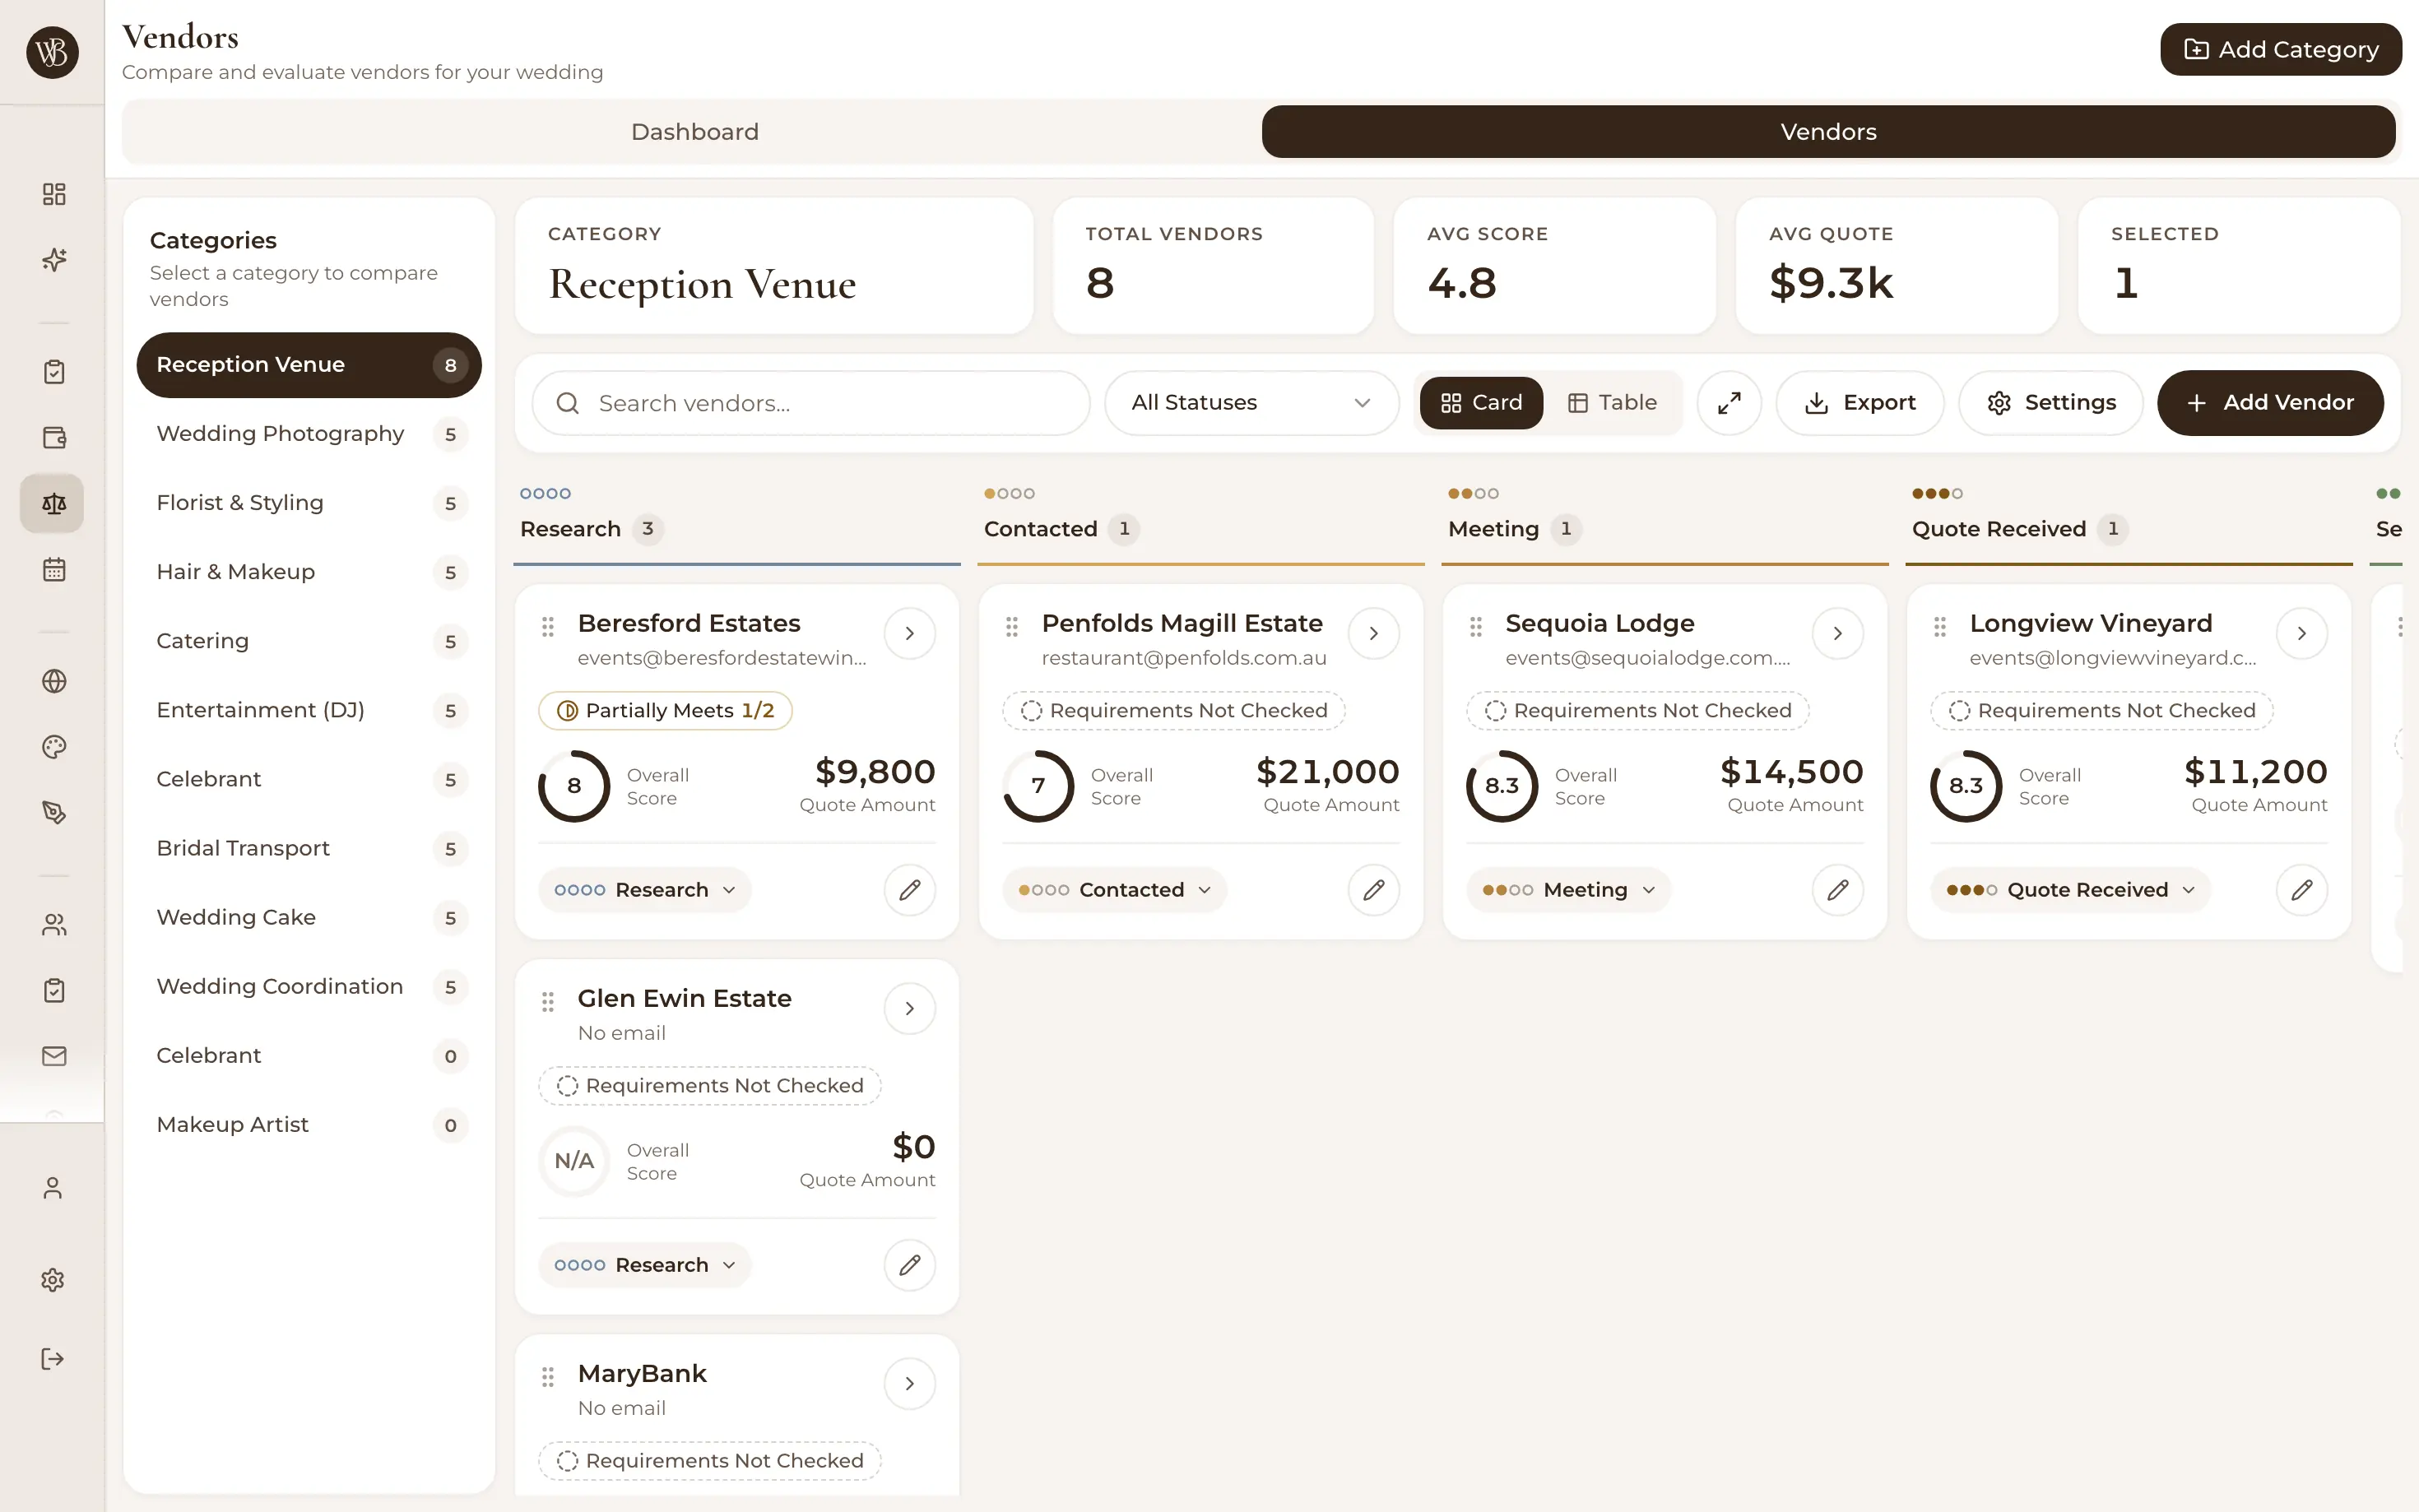Edit Sequoia Lodge with pencil icon

(x=1837, y=890)
